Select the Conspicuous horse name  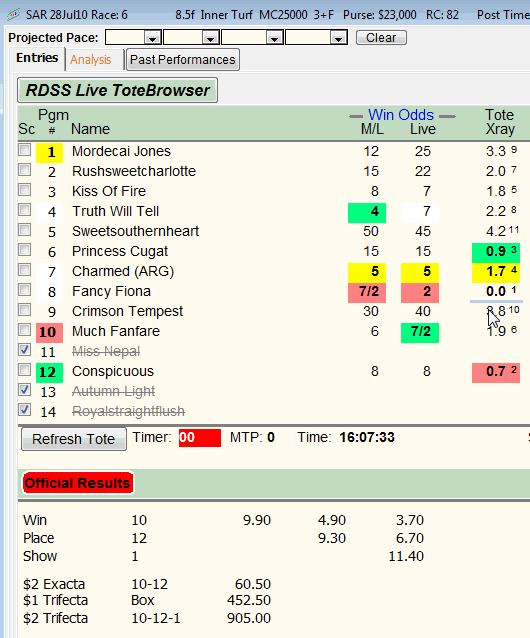click(x=113, y=371)
